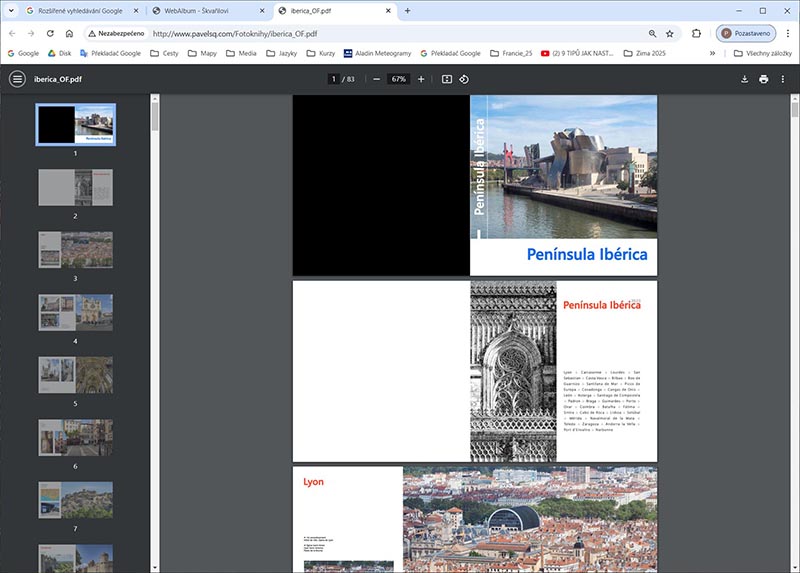This screenshot has width=800, height=573.
Task: Open the Mapy bookmarks folder
Action: (x=202, y=53)
